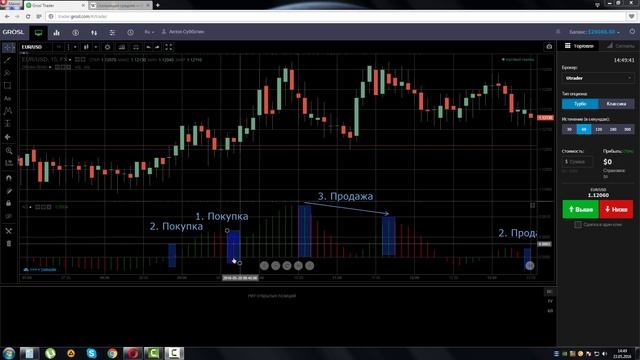Select the Классика option type

[x=616, y=104]
